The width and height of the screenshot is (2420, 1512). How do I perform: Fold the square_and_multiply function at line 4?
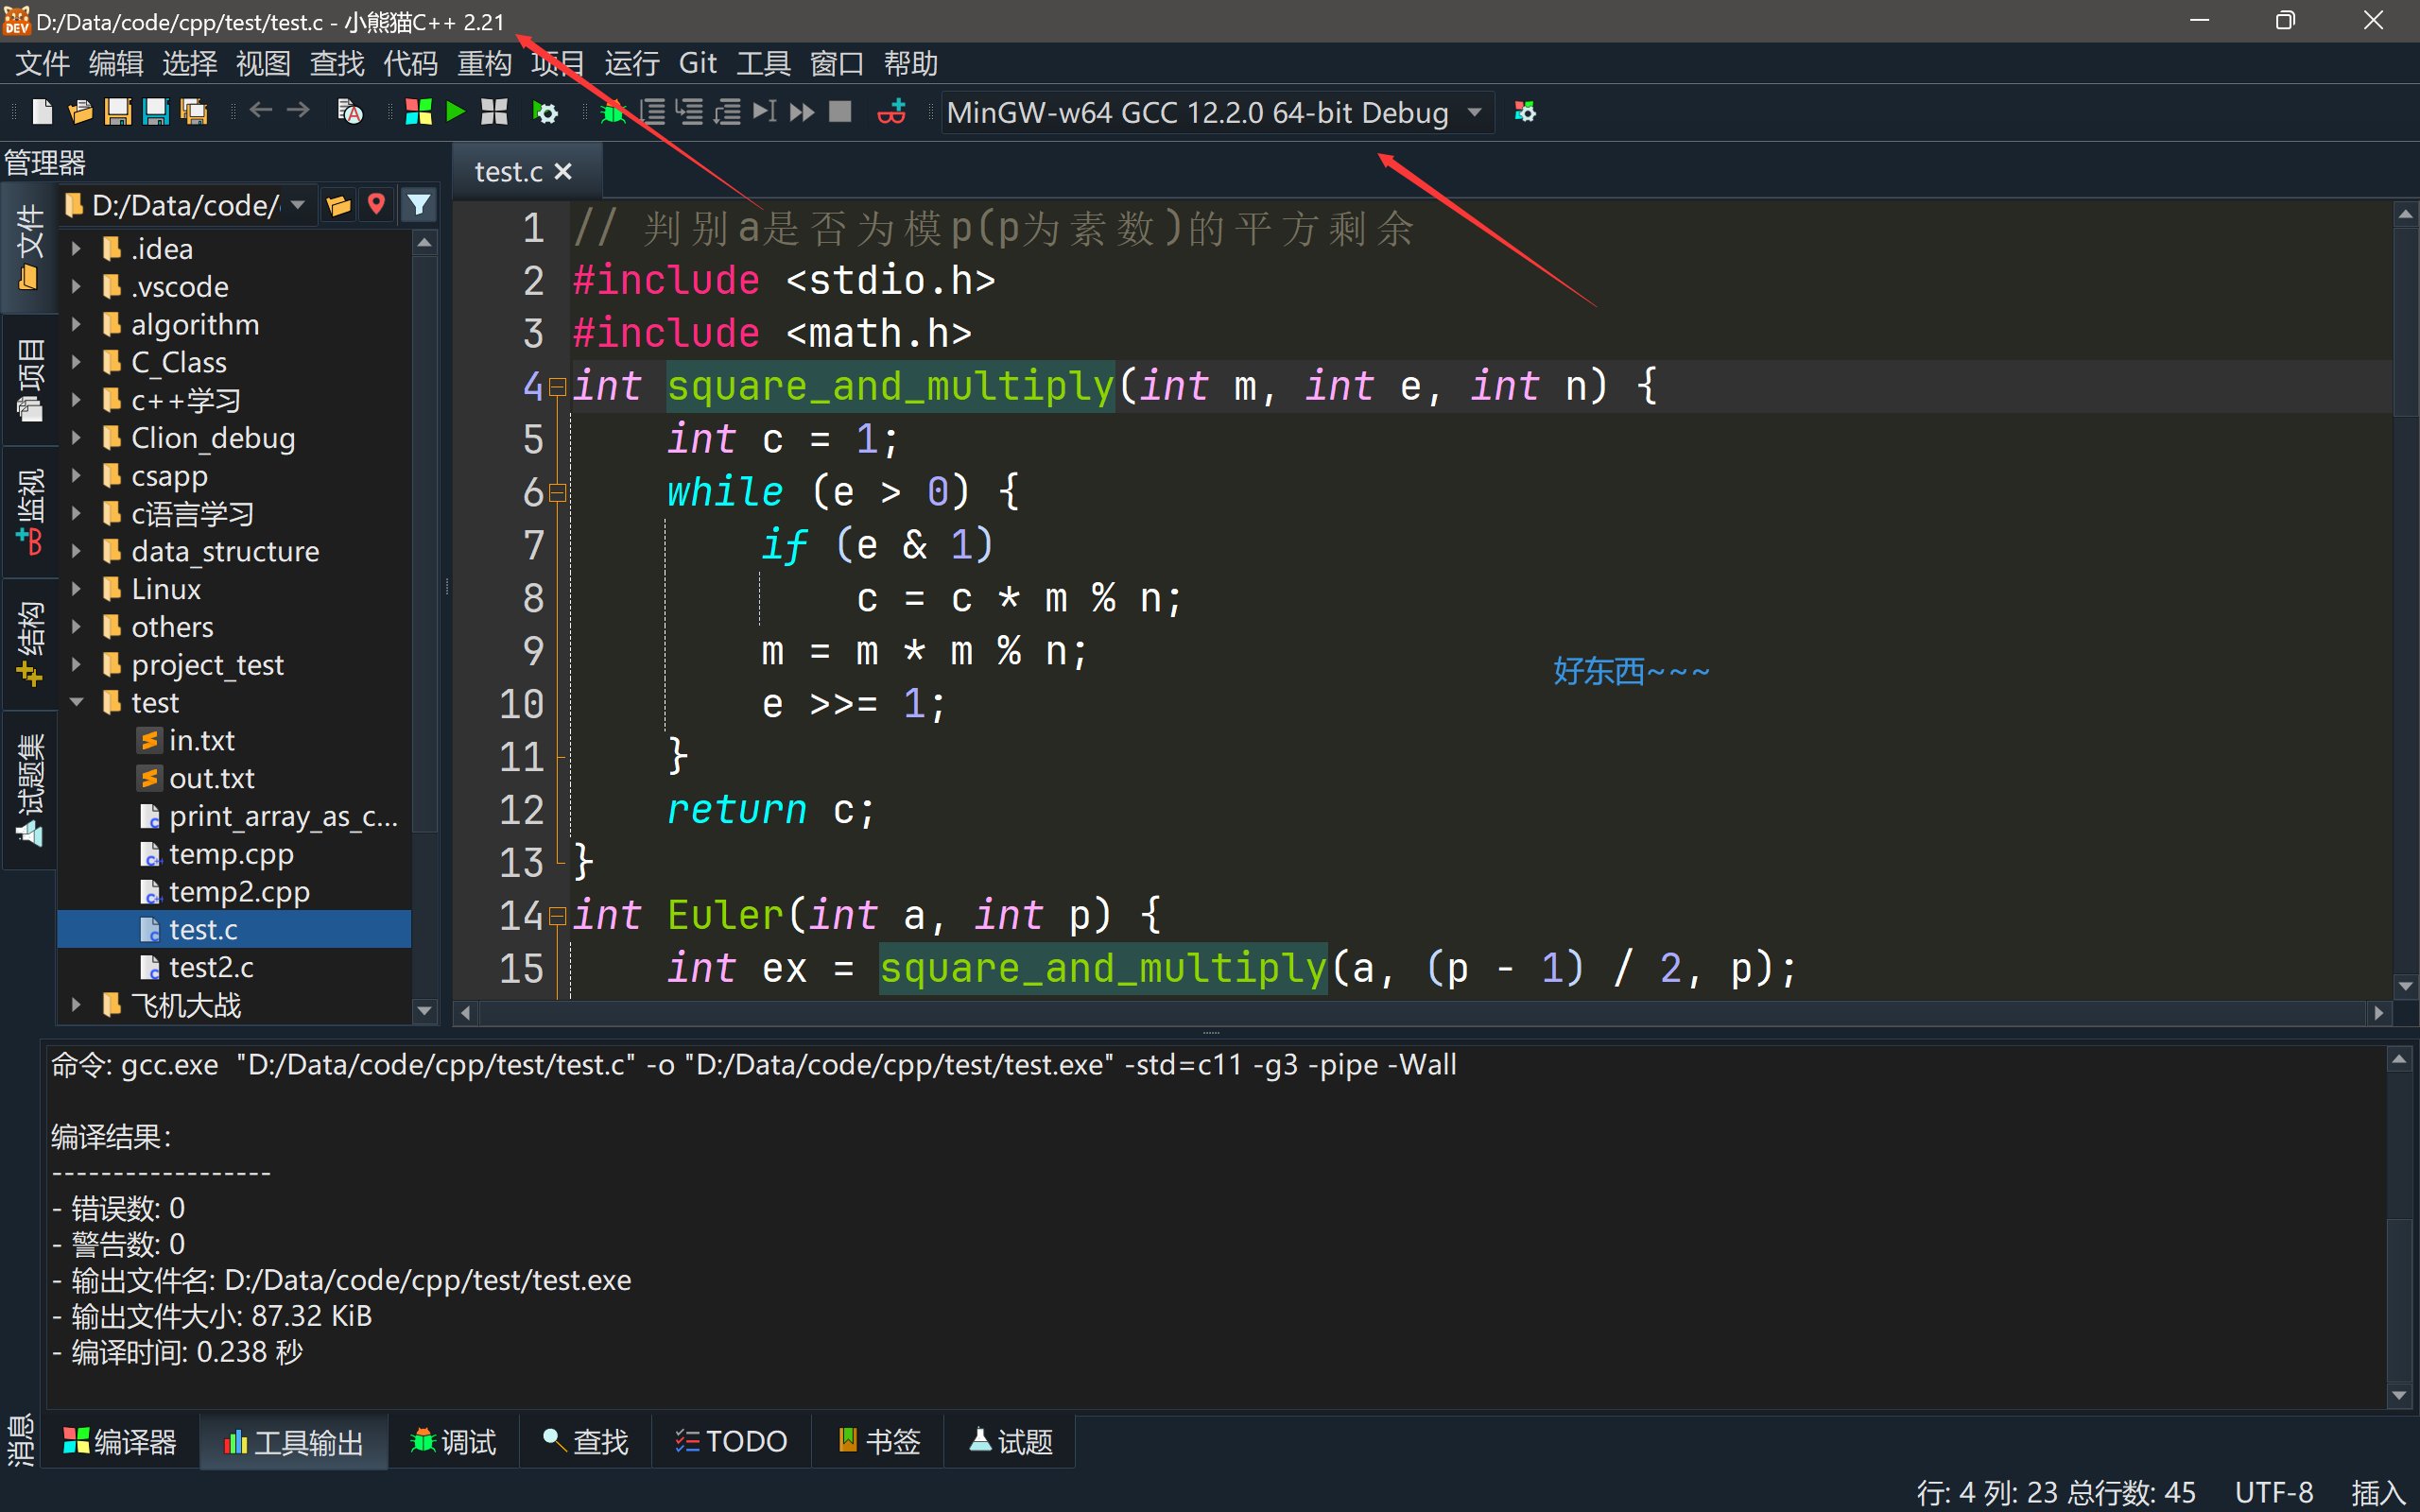click(x=558, y=386)
